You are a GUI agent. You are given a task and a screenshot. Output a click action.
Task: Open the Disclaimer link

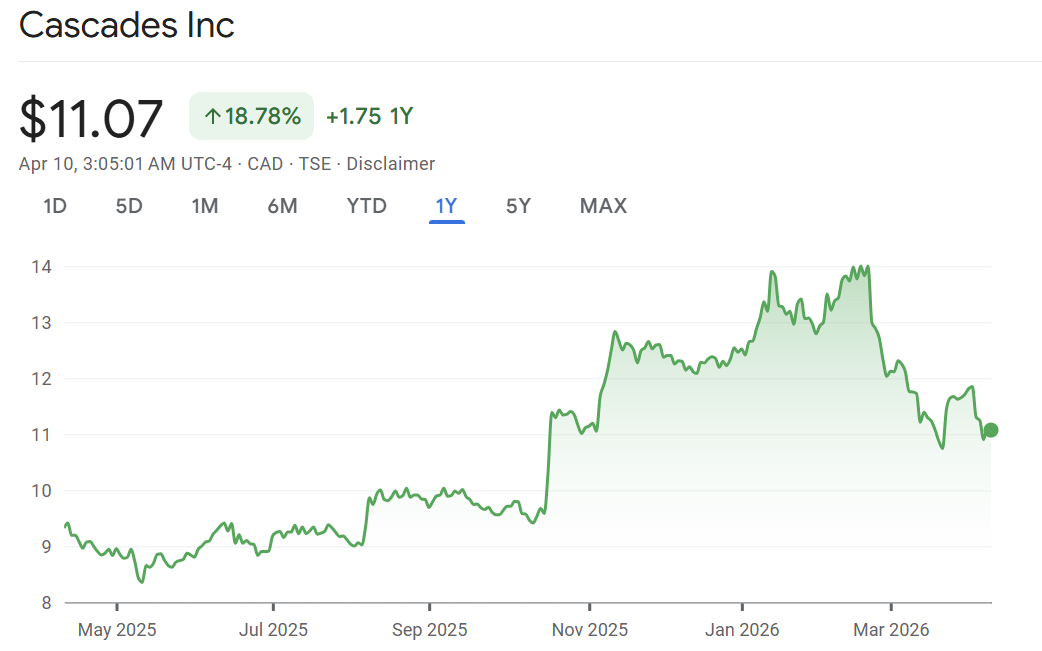390,164
